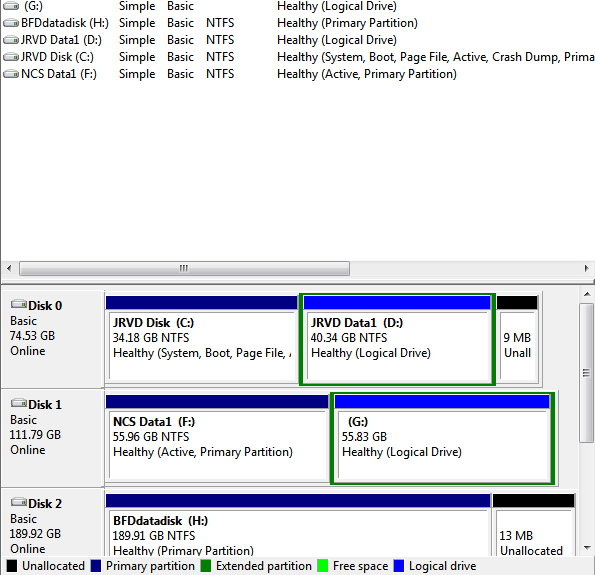The height and width of the screenshot is (575, 595).
Task: Click the black Unallocated legend swatch
Action: (x=12, y=566)
